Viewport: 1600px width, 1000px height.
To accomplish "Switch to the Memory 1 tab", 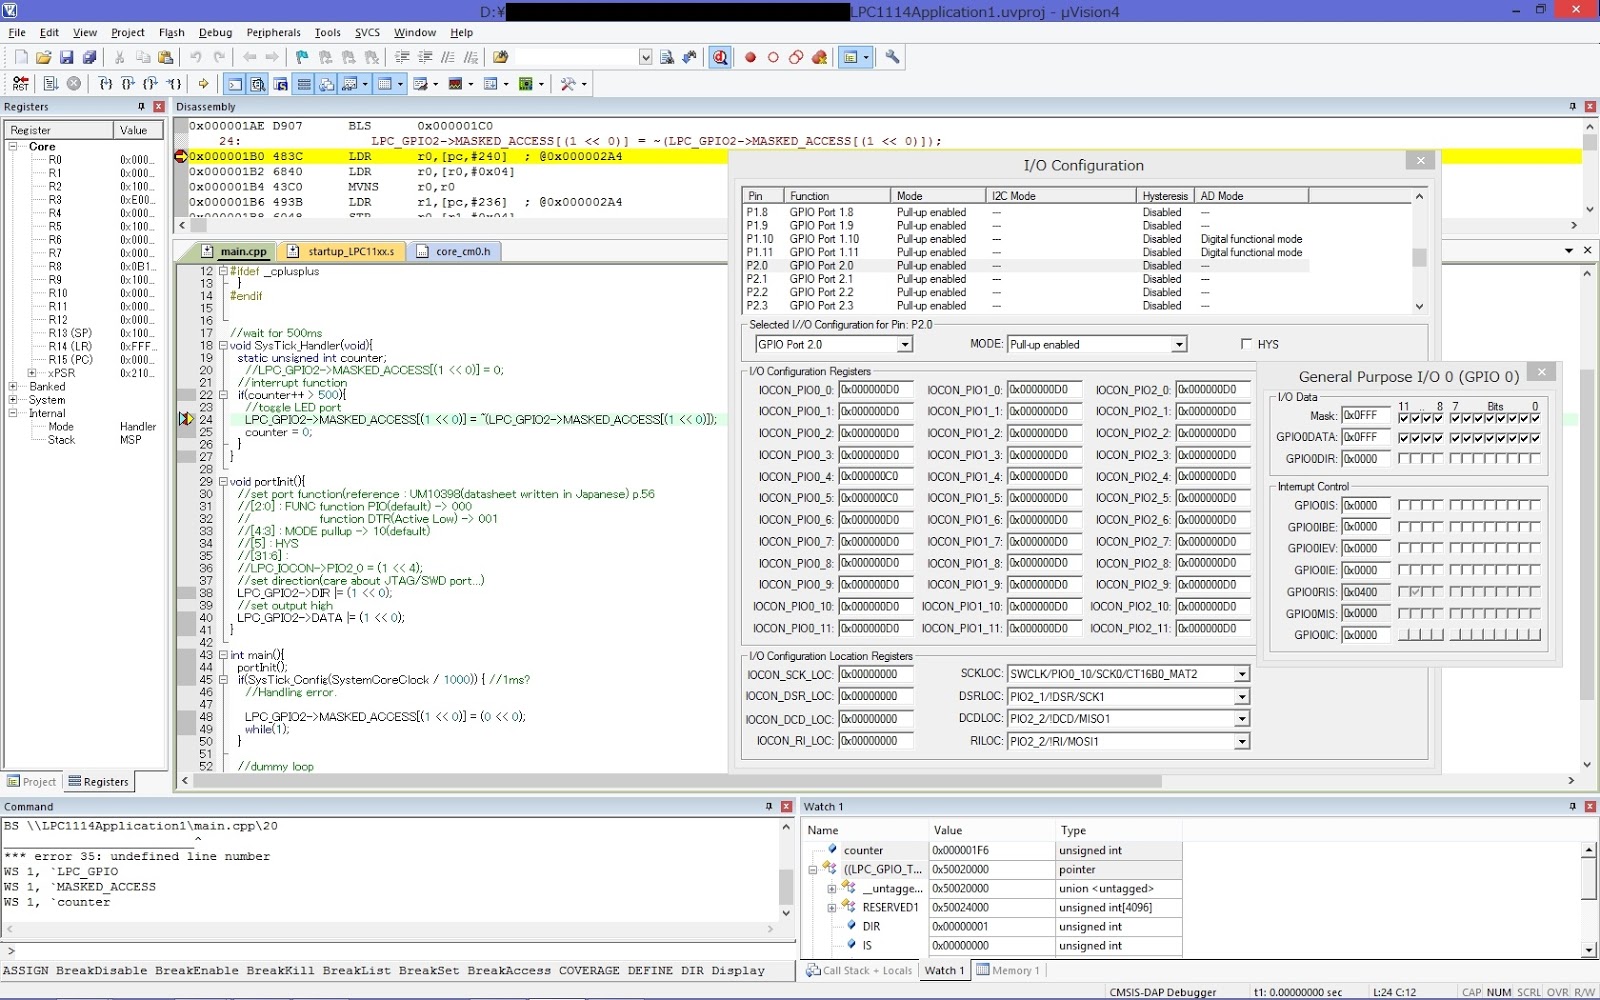I will (1008, 970).
